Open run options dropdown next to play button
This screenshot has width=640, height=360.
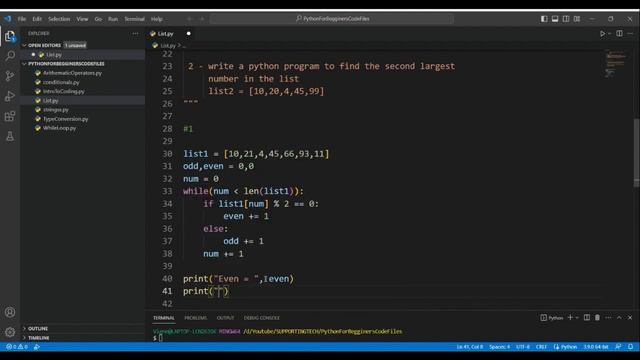pos(609,33)
